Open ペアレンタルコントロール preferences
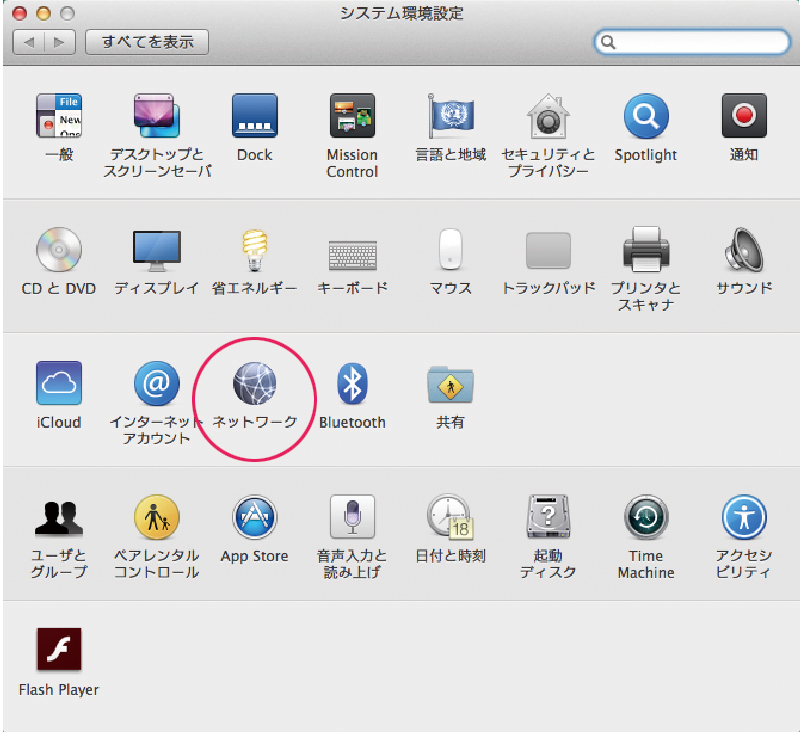Image resolution: width=802 pixels, height=733 pixels. pos(157,517)
